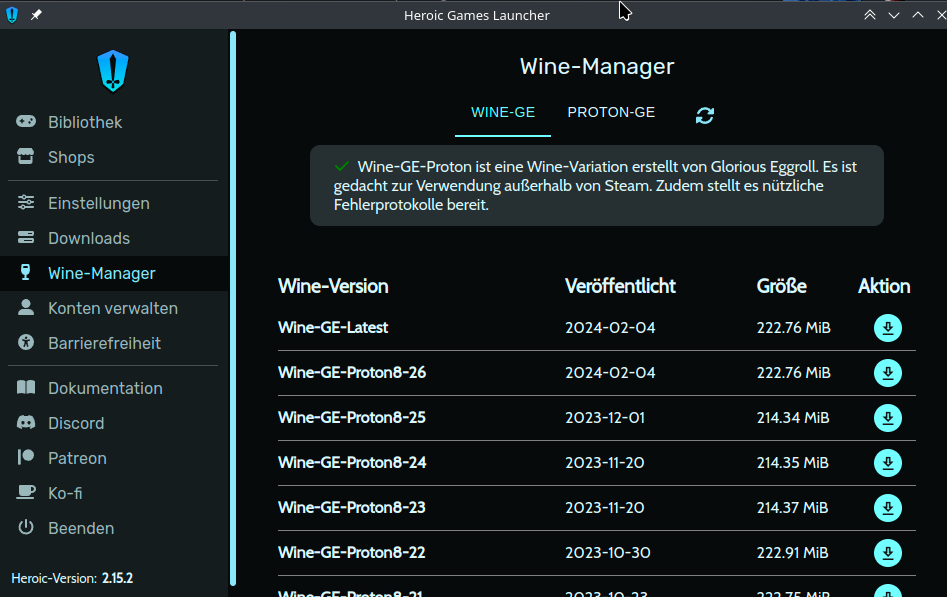947x597 pixels.
Task: Click the Konten verwalten user icon
Action: (26, 307)
